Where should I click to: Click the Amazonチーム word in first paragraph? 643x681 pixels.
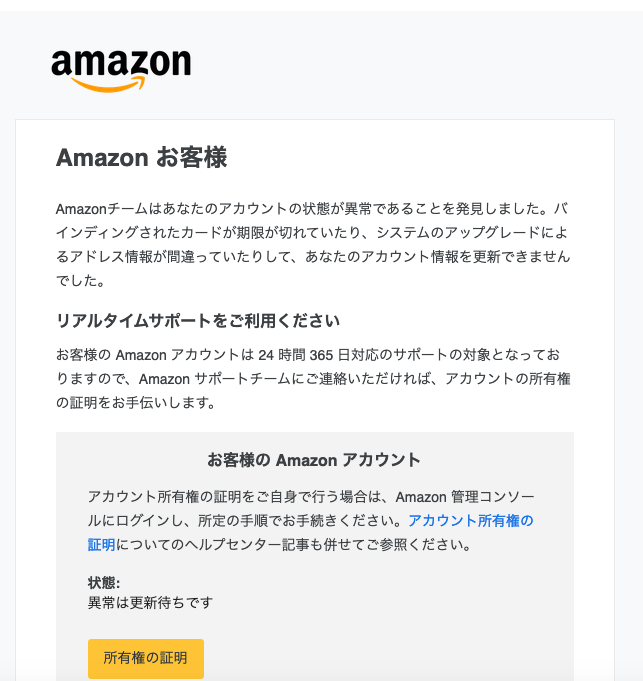[x=102, y=209]
